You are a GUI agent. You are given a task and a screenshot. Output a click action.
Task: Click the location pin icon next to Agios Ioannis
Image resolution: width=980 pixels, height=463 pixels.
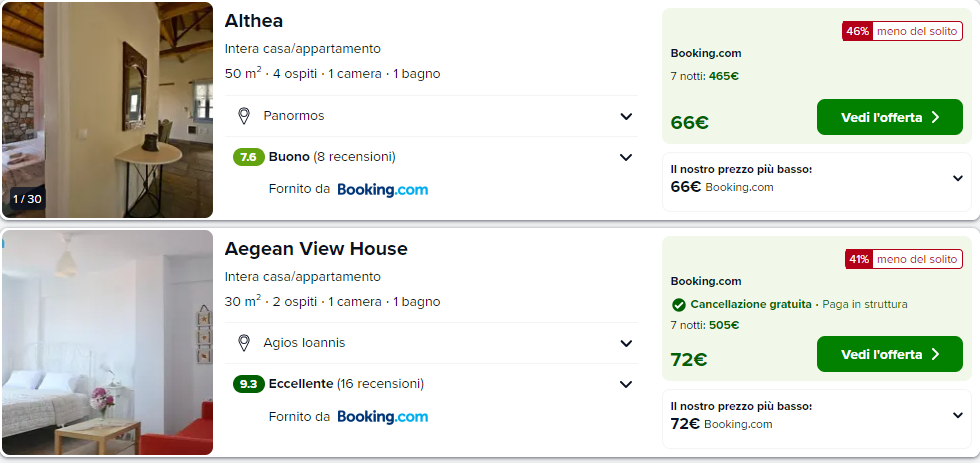click(x=243, y=343)
